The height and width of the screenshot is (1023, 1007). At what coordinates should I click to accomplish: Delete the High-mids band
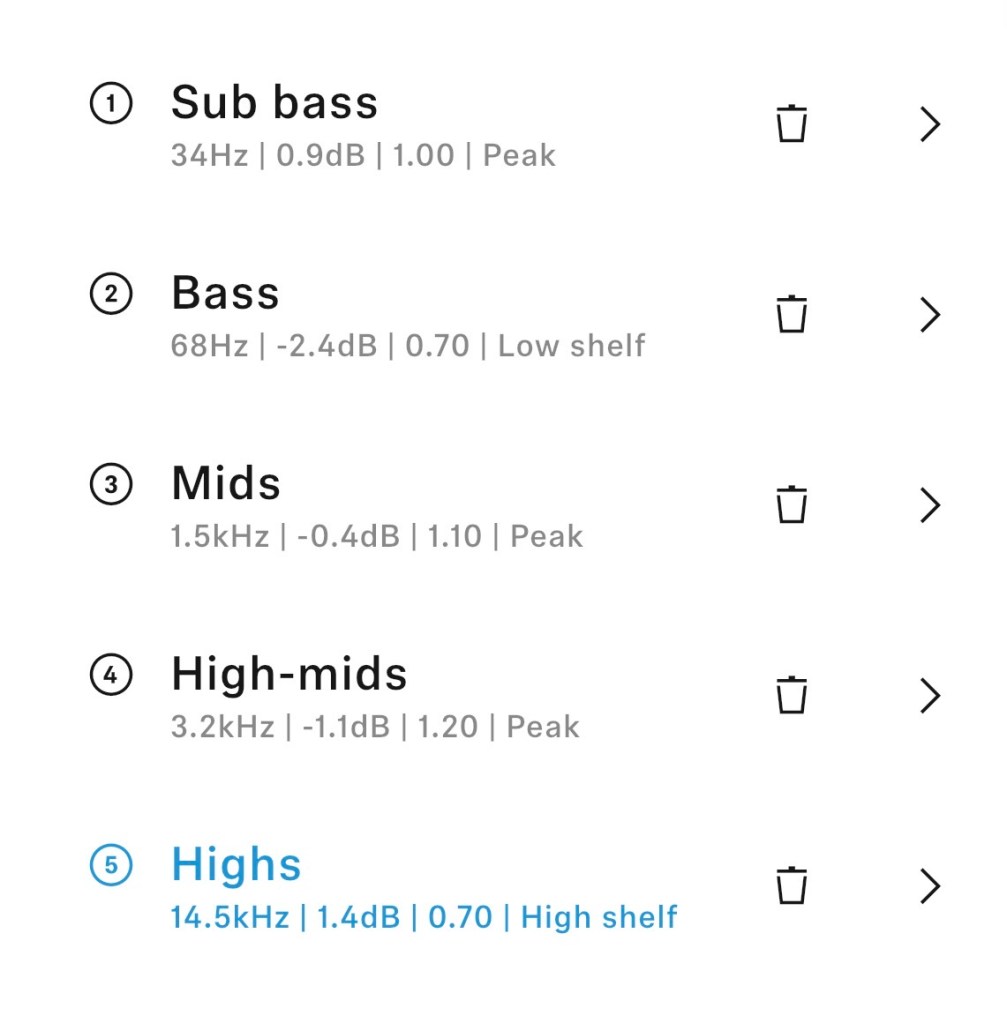(x=791, y=695)
